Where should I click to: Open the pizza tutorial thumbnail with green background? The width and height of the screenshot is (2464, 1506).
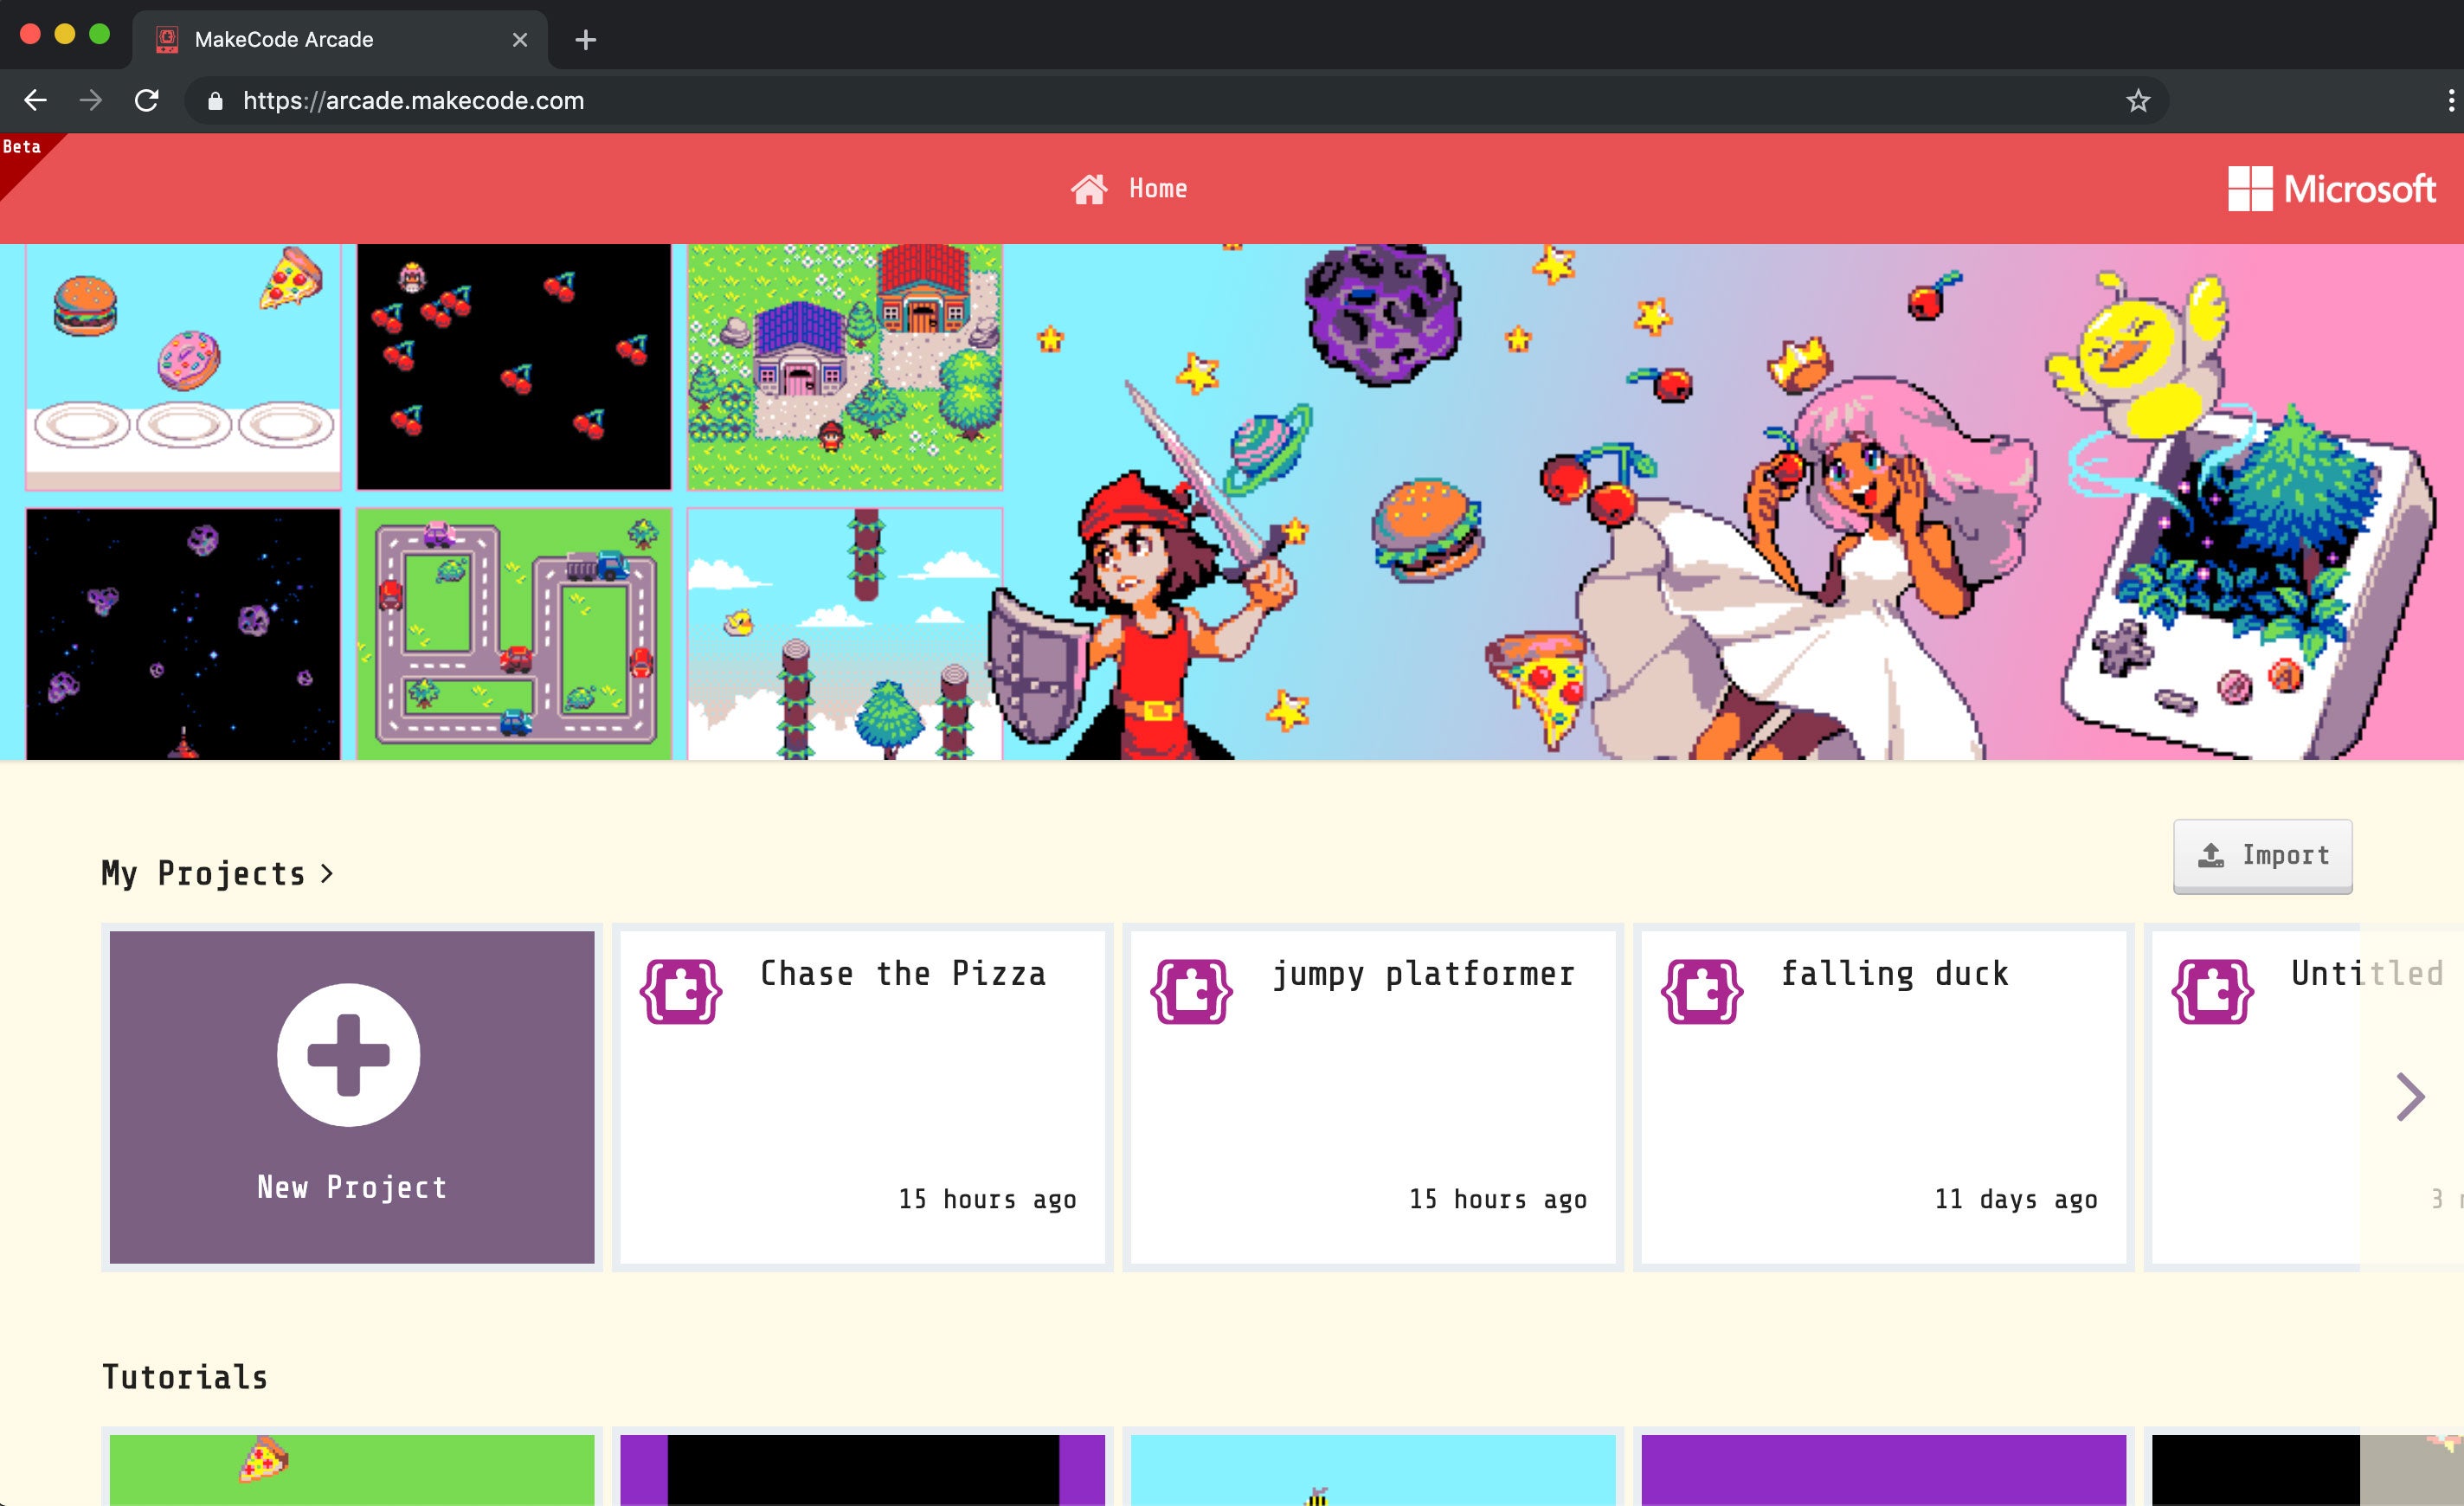(x=352, y=1469)
